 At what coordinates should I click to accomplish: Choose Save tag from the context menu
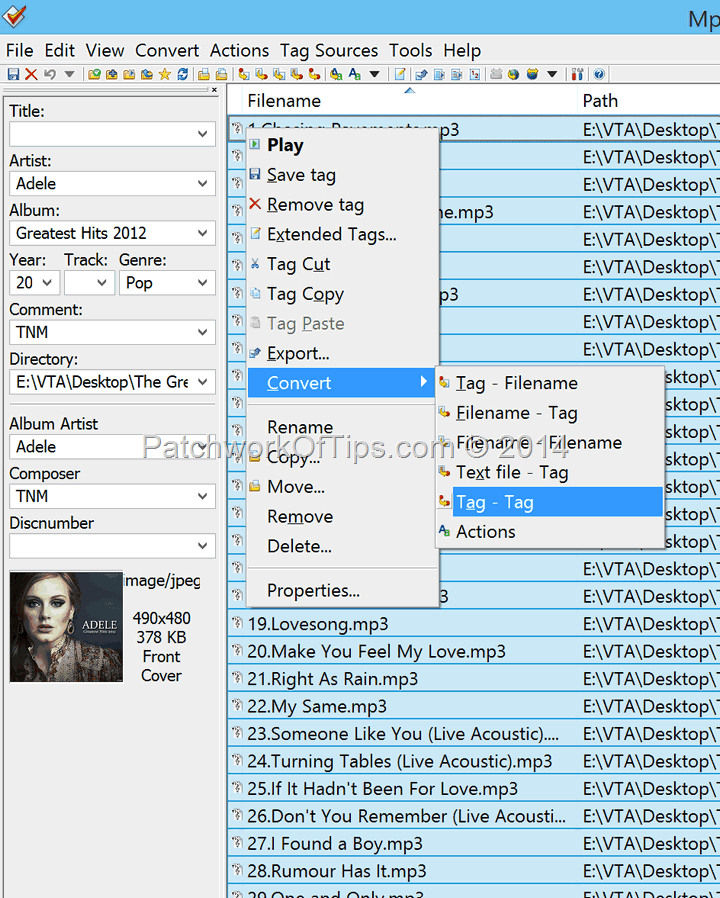point(343,175)
